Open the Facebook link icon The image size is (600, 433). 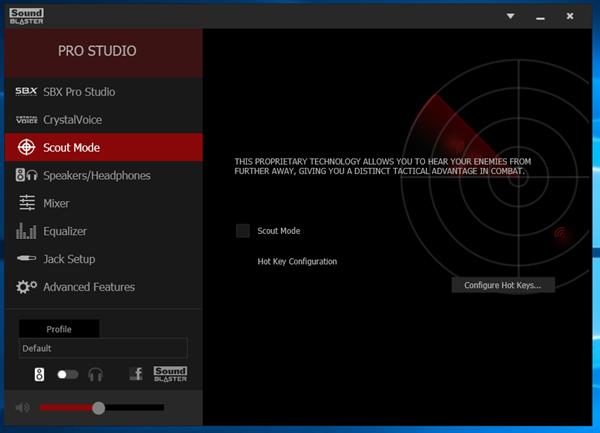pos(136,374)
